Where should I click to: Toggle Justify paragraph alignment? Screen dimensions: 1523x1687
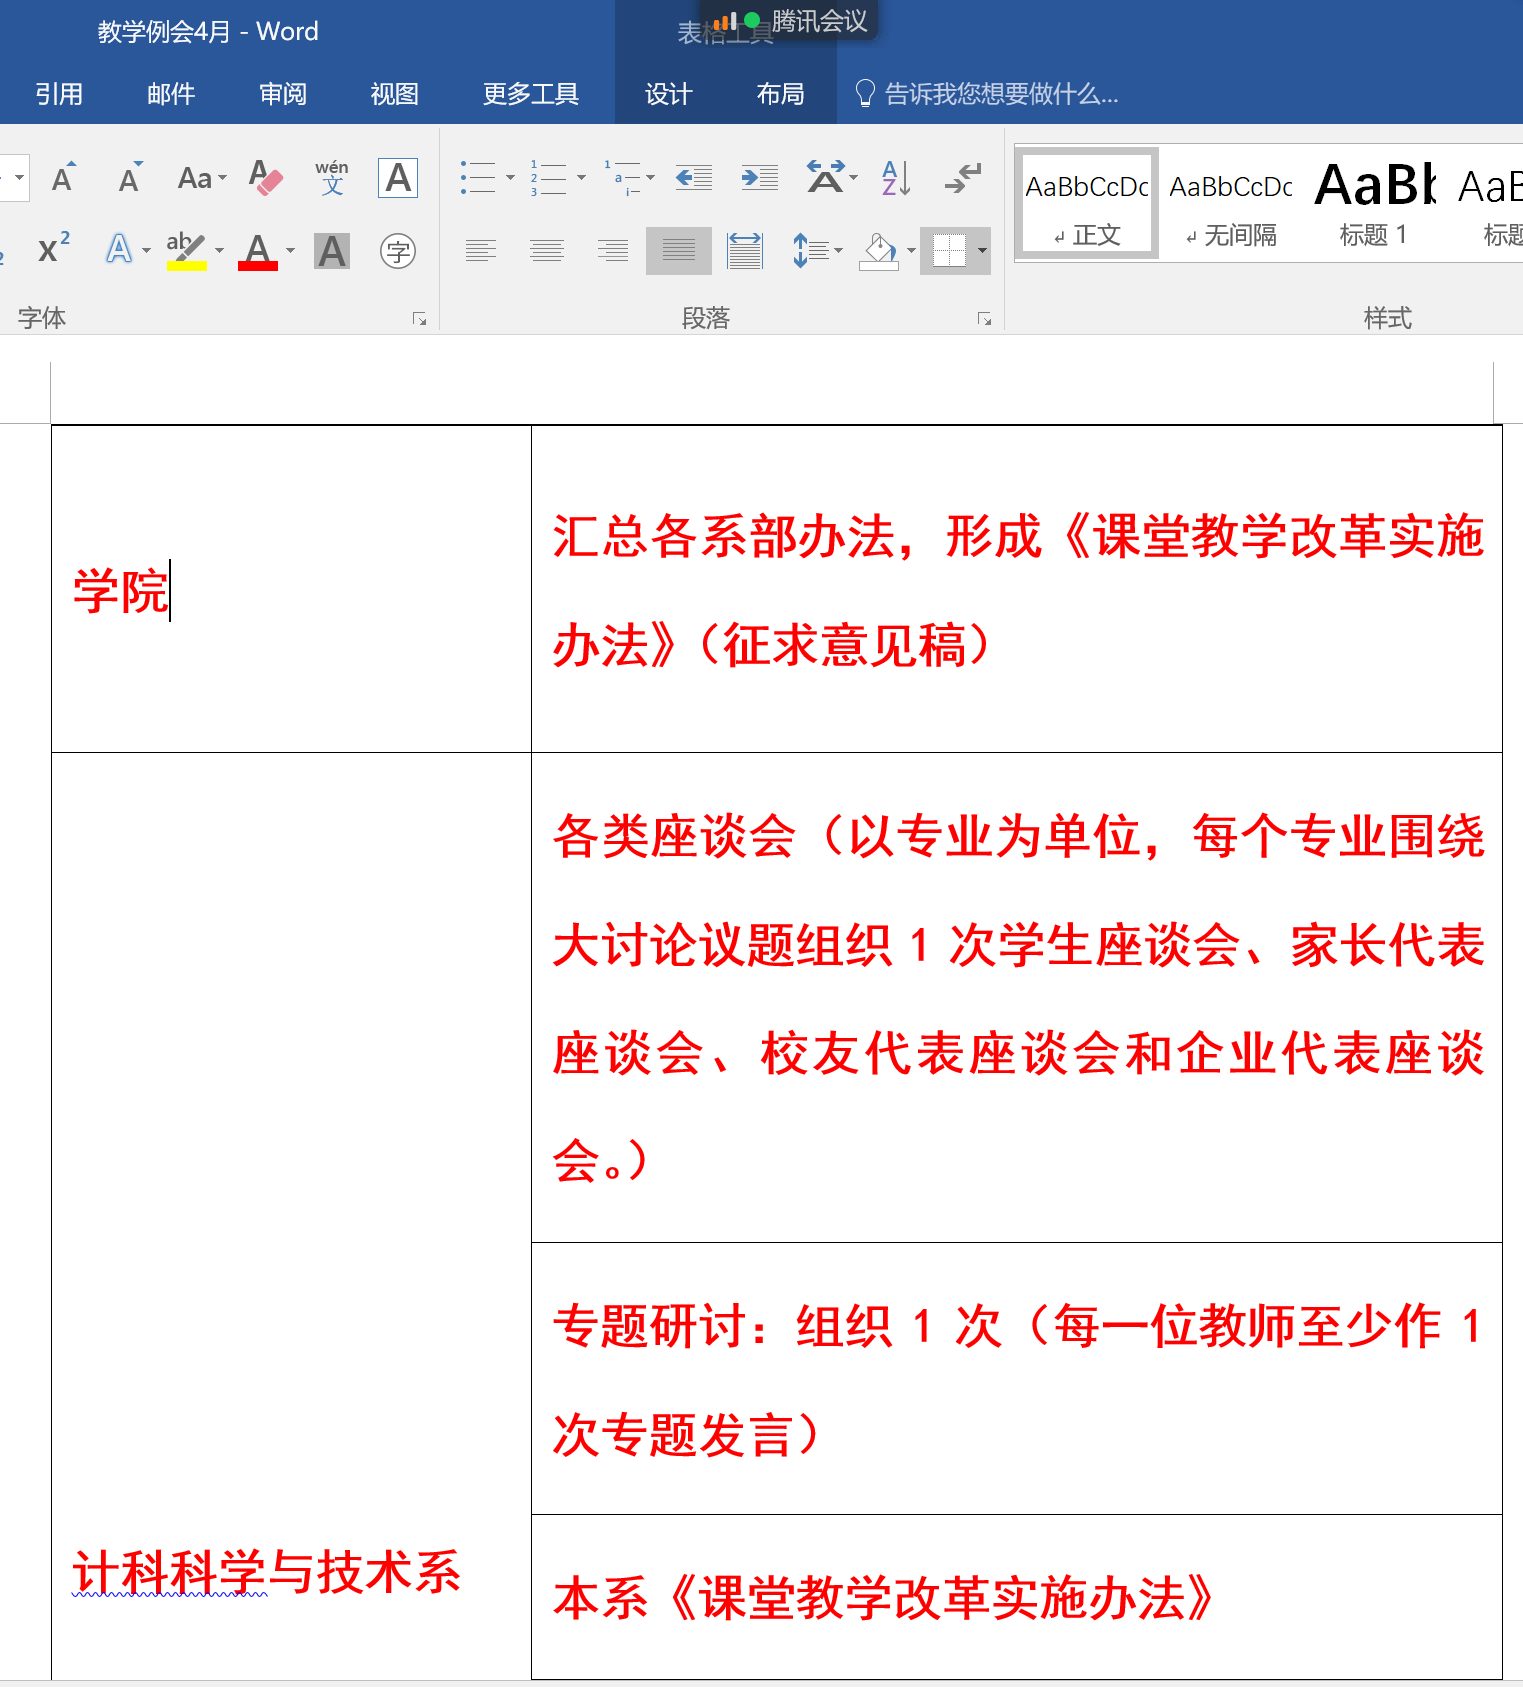point(679,251)
